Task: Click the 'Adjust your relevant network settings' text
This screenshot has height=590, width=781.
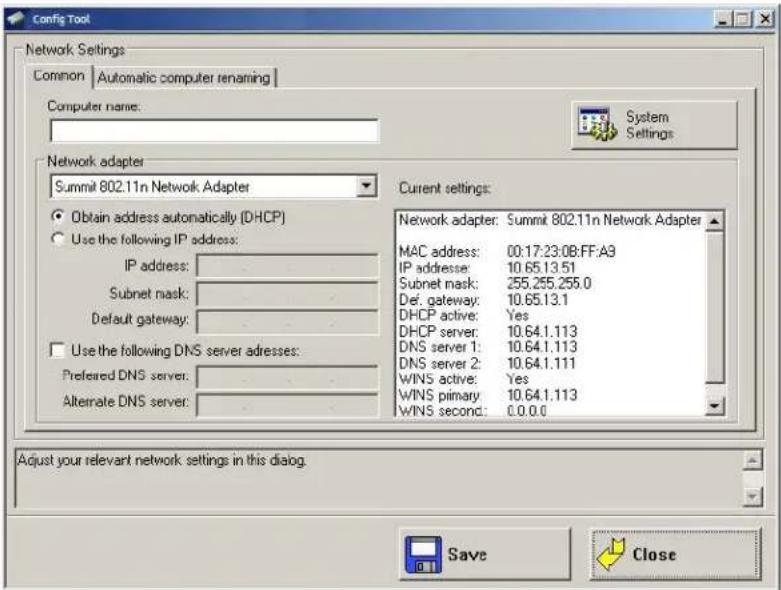Action: click(x=162, y=460)
